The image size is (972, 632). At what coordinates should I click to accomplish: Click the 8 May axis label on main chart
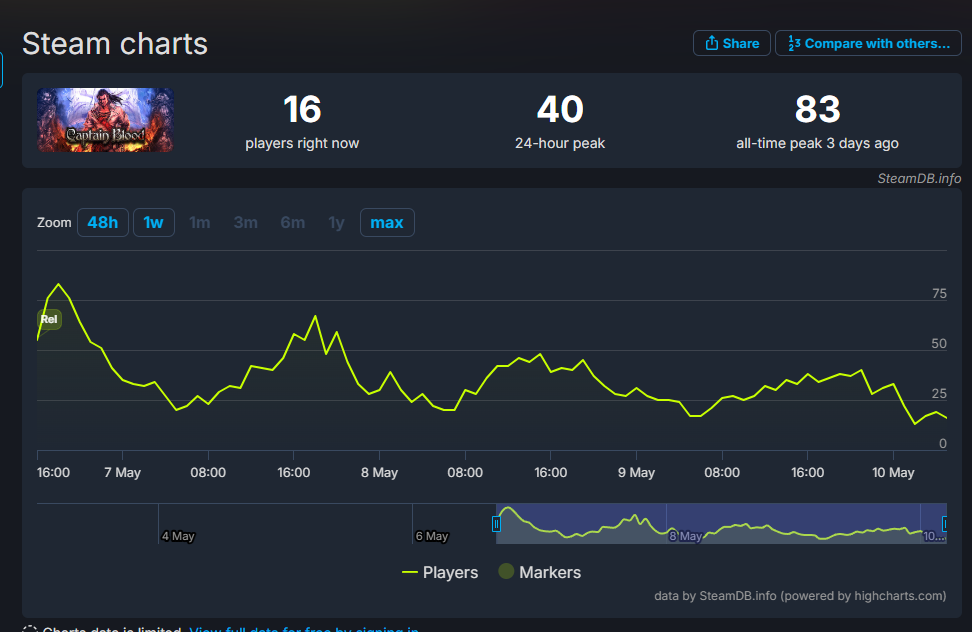pyautogui.click(x=379, y=473)
